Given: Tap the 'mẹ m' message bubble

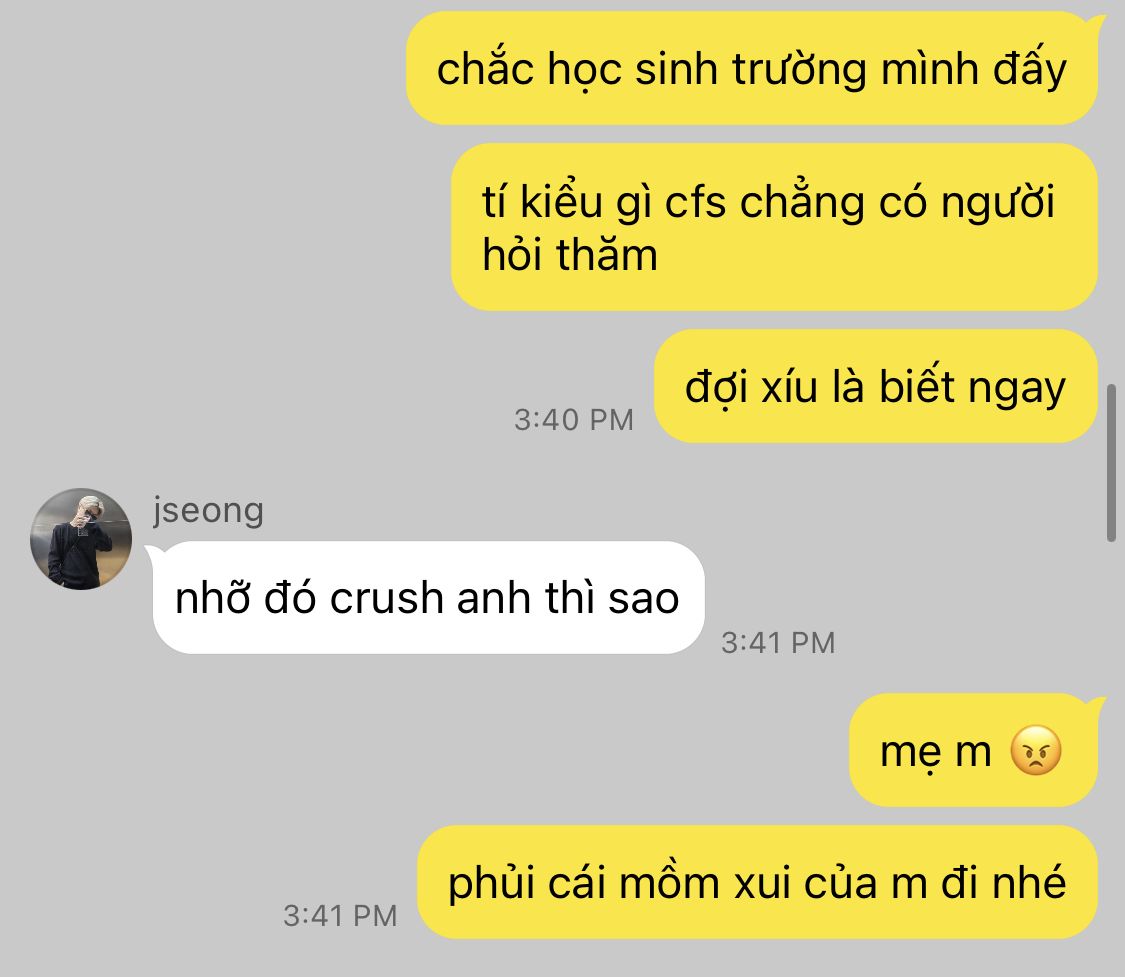Looking at the screenshot, I should tap(974, 750).
